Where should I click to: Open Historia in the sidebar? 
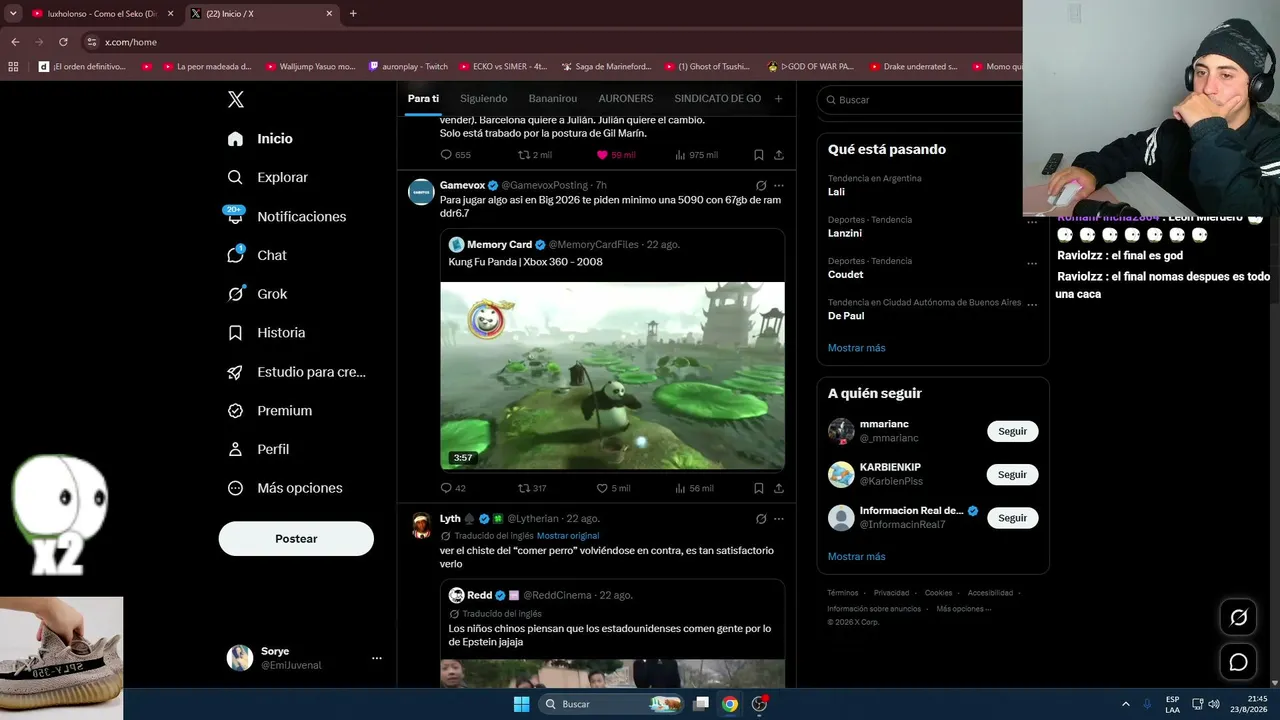[266, 332]
